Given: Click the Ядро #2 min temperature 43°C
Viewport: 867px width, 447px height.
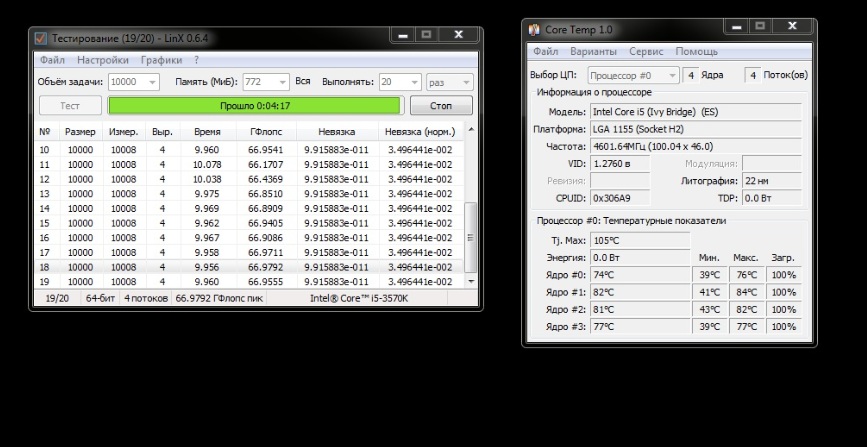Looking at the screenshot, I should pyautogui.click(x=709, y=309).
